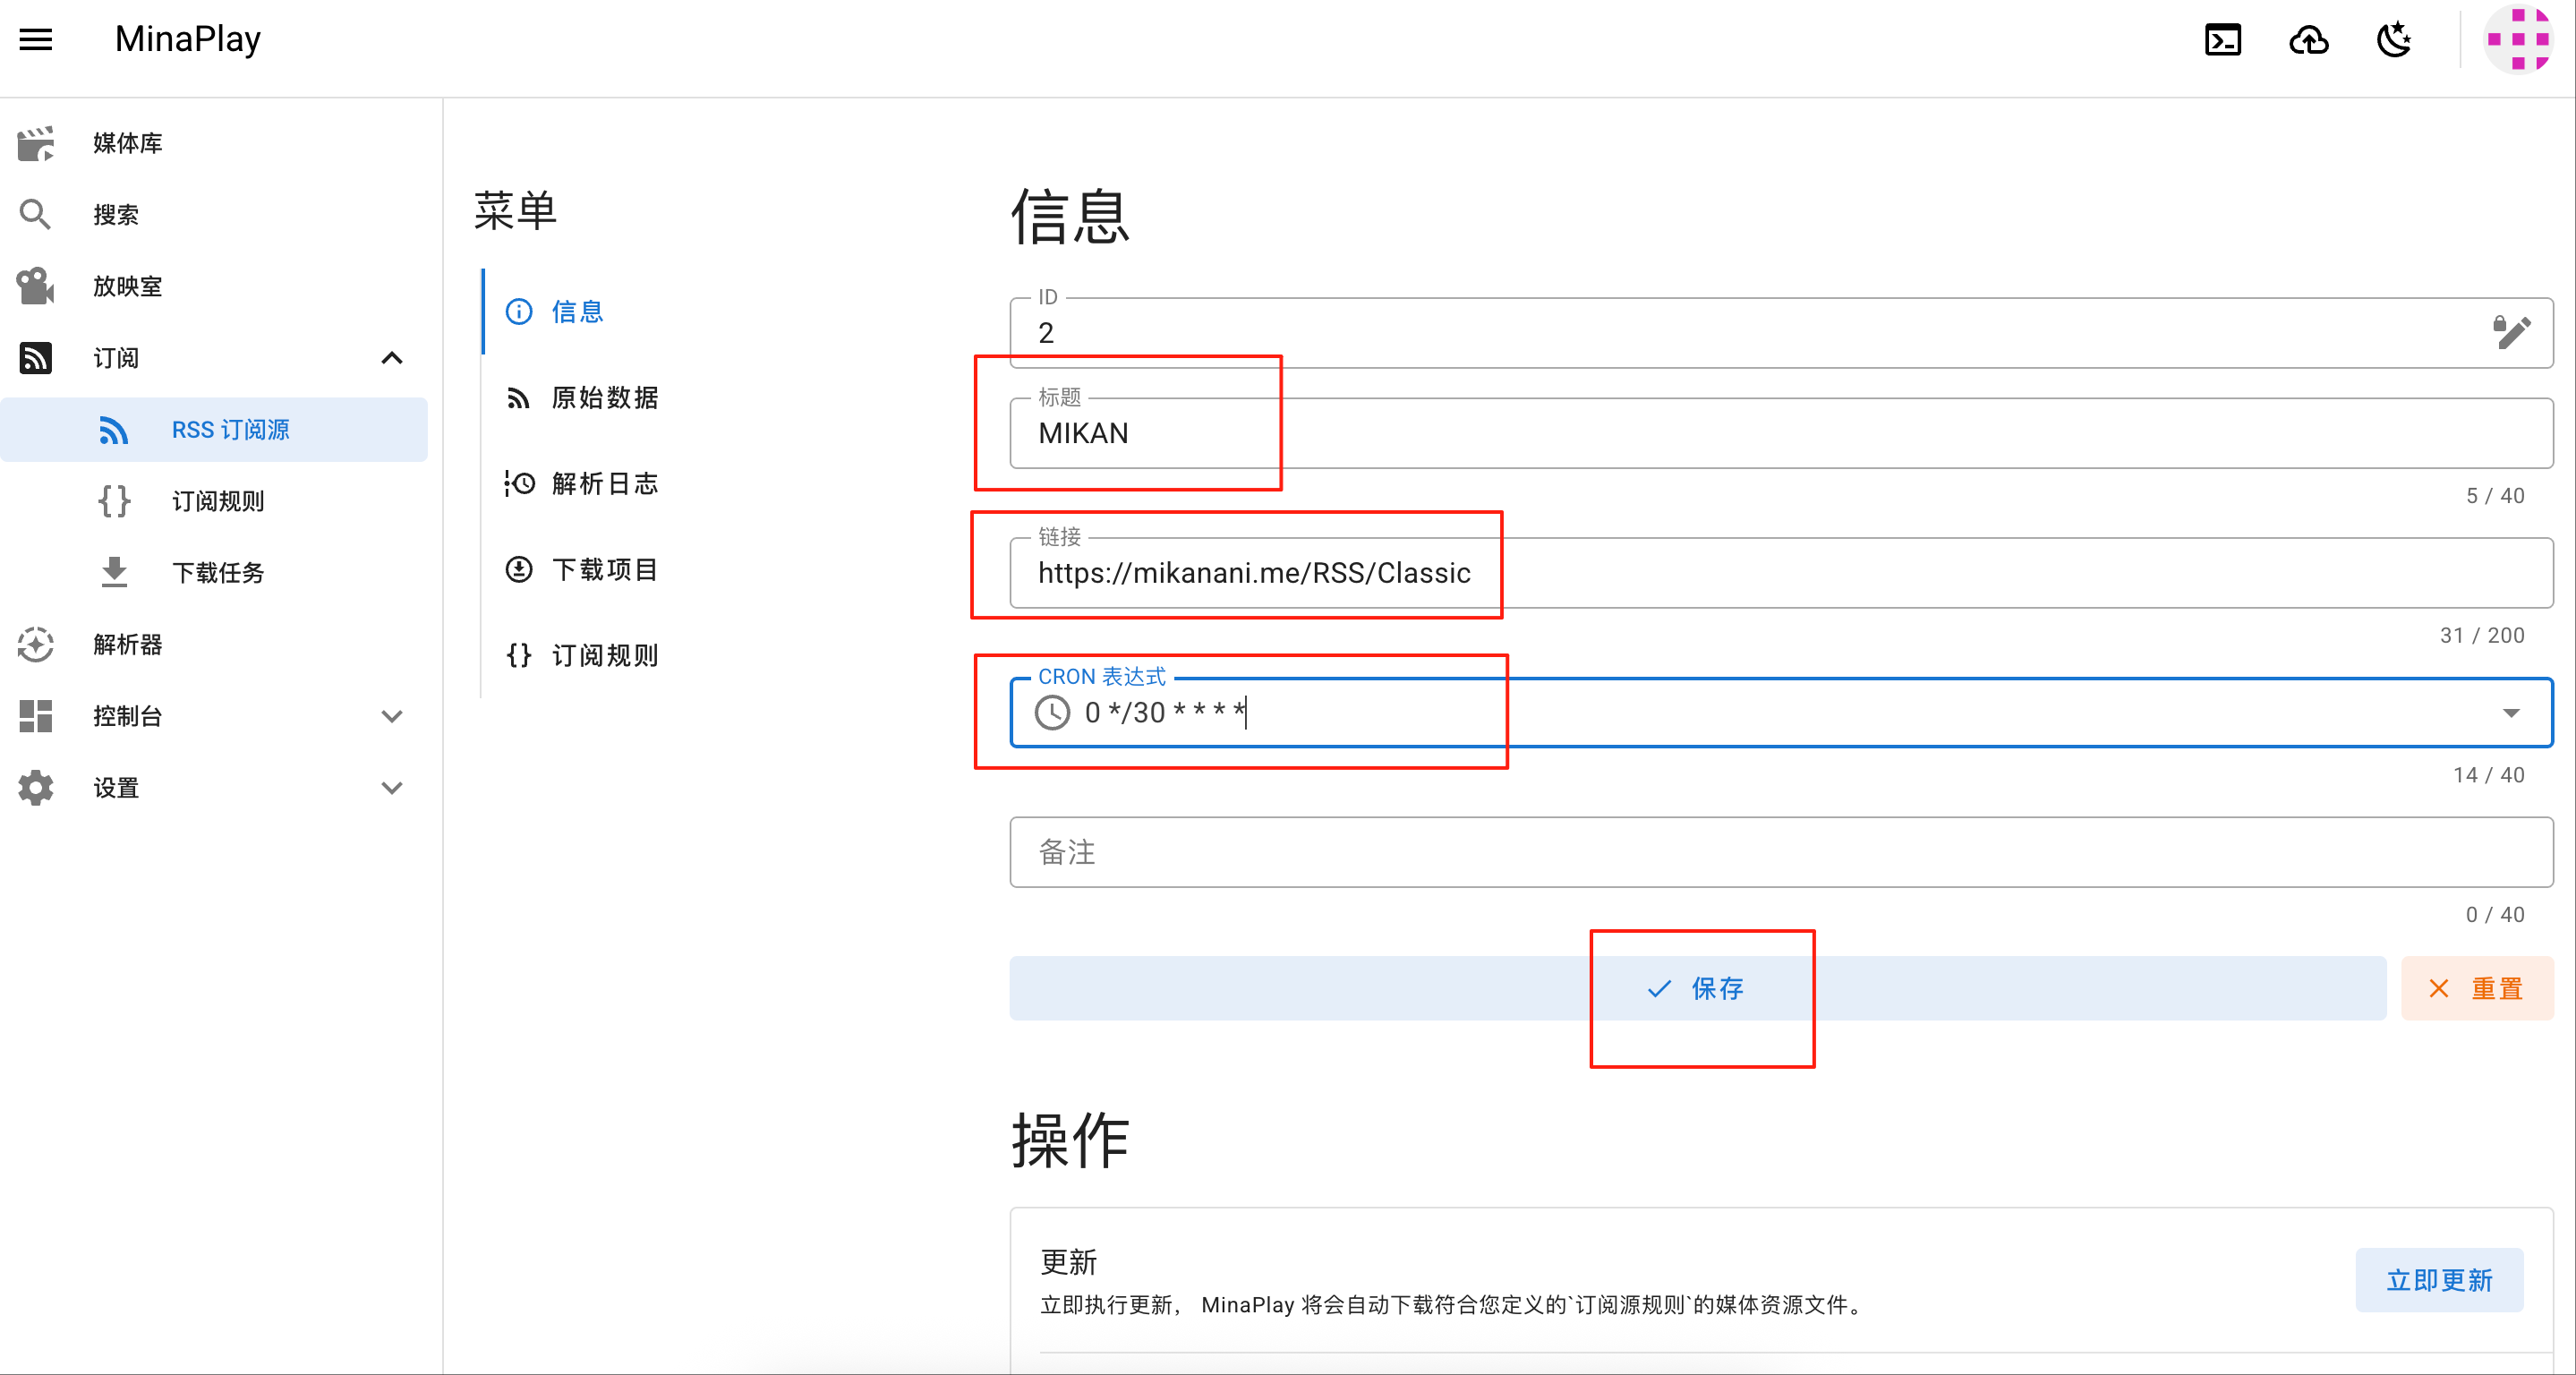Click the clock icon in CRON field
Viewport: 2576px width, 1375px height.
(1052, 713)
